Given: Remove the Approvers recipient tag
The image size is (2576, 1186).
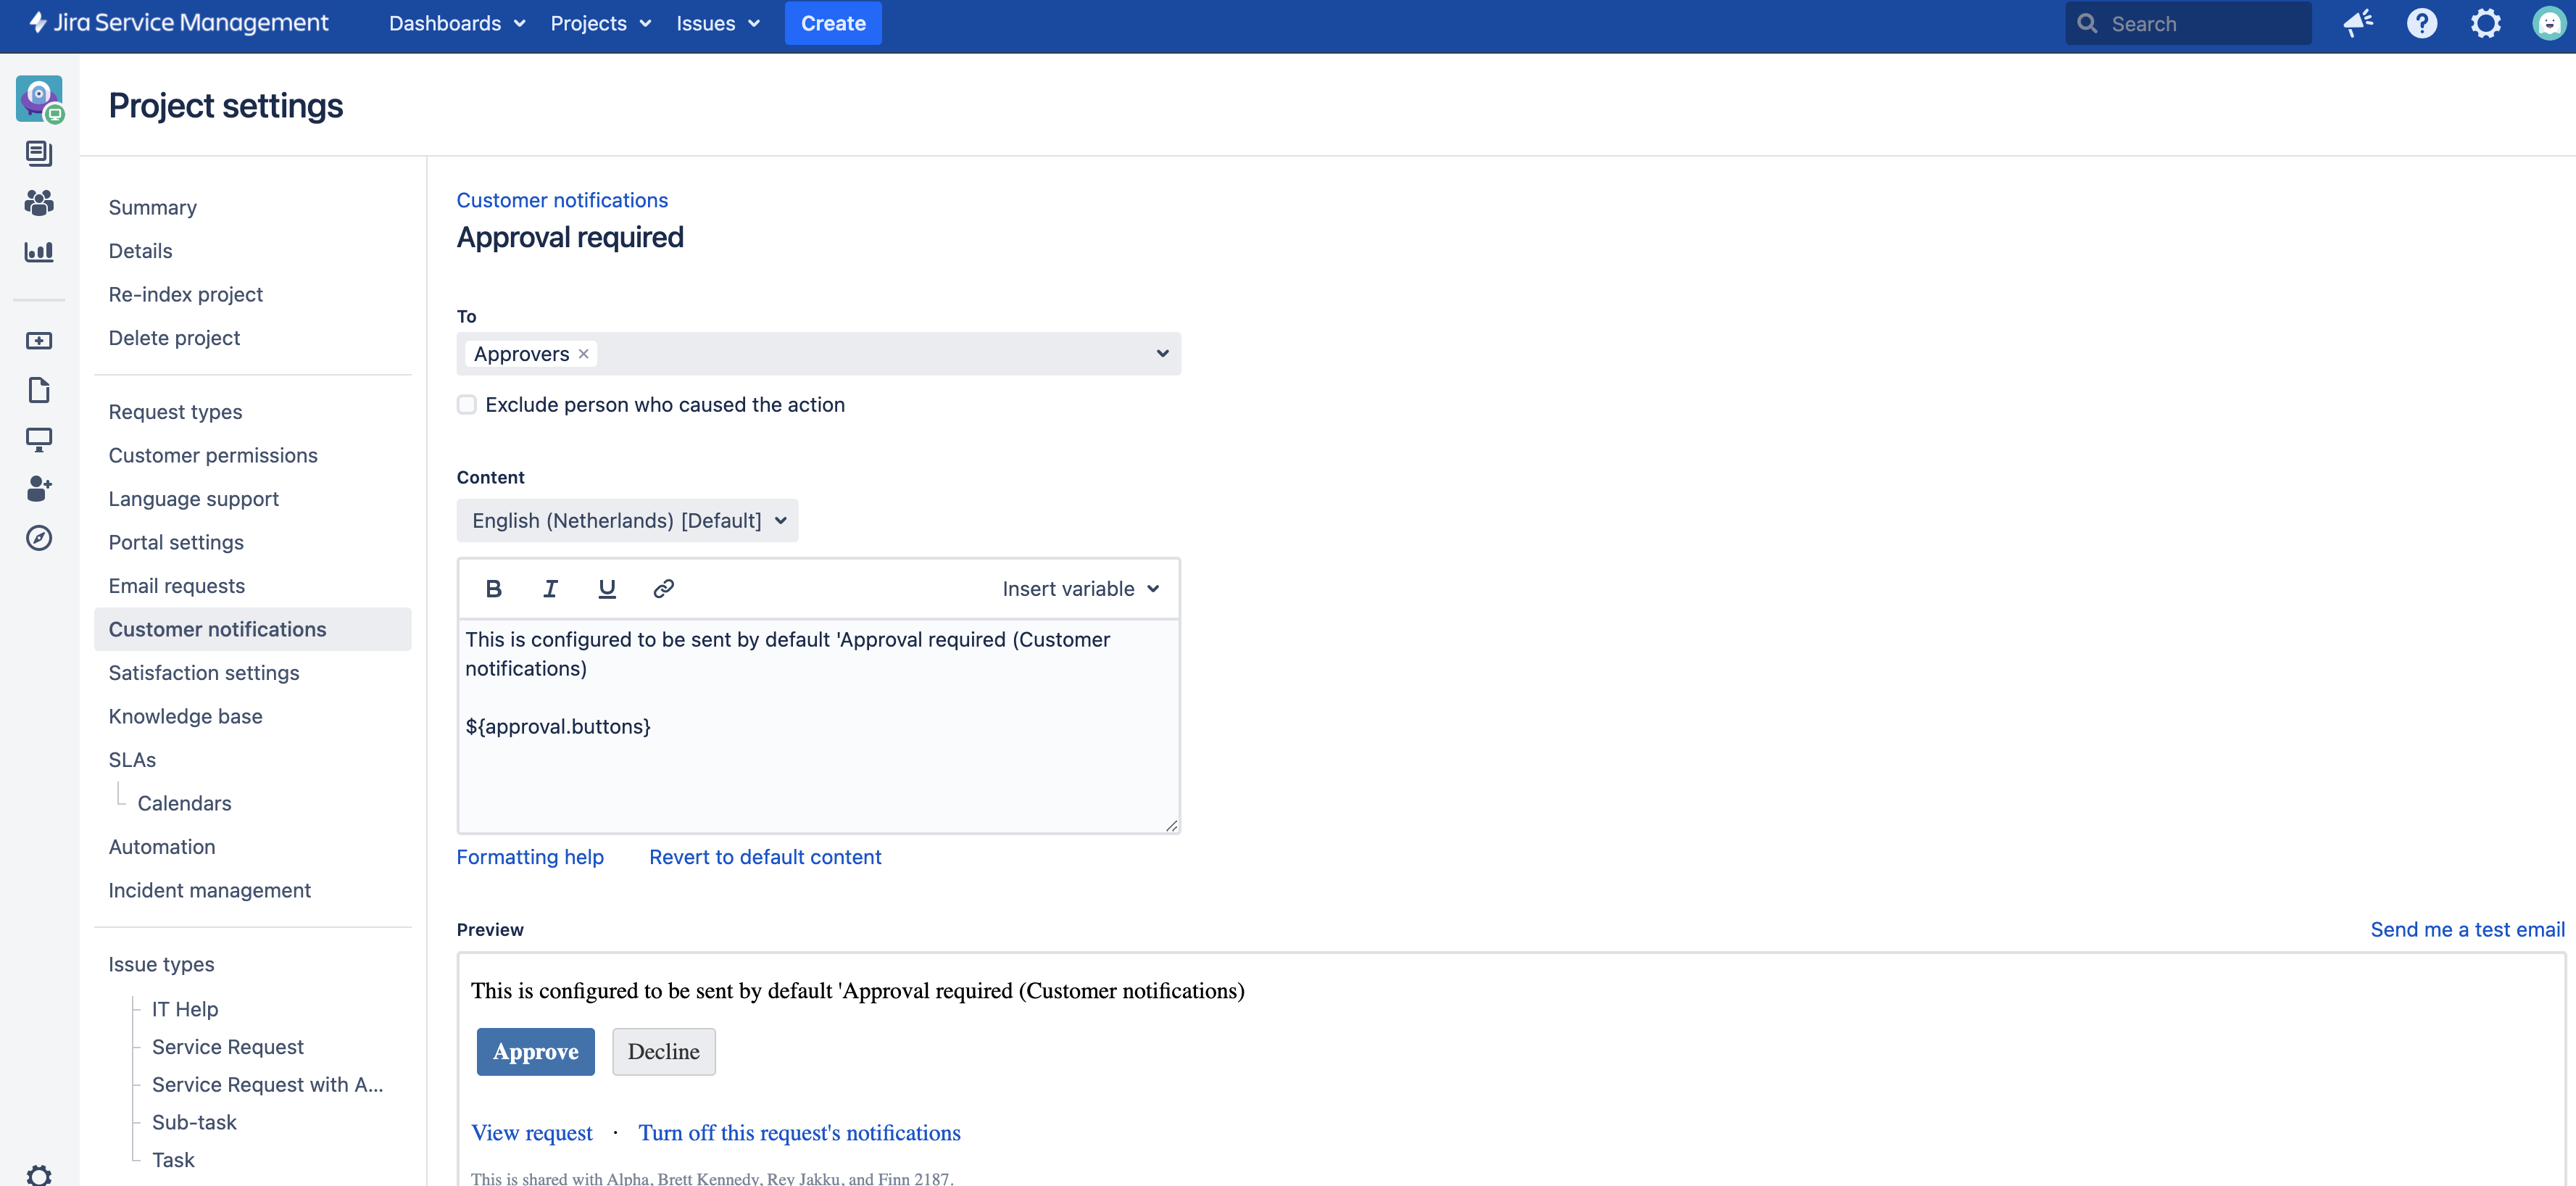Looking at the screenshot, I should [x=584, y=354].
